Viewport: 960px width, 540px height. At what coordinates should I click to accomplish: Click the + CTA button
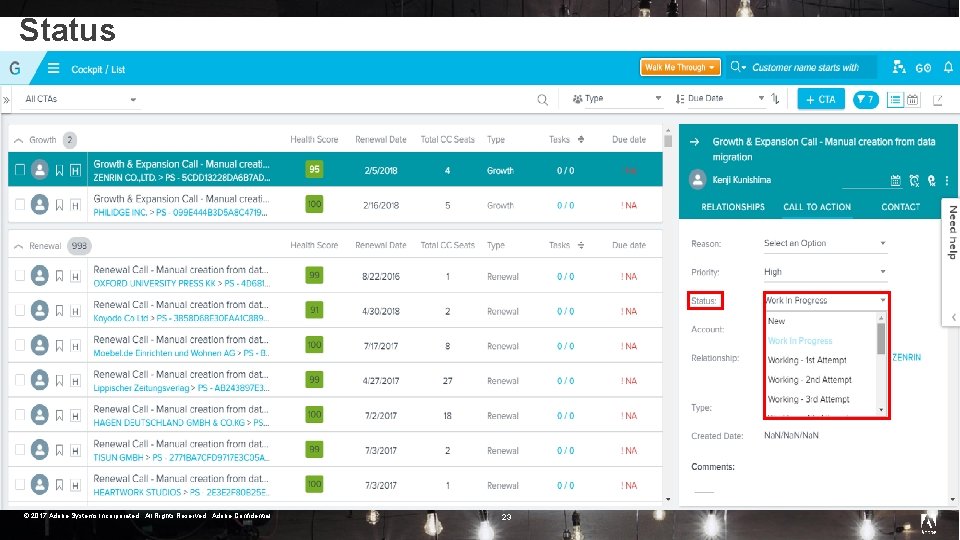[820, 99]
